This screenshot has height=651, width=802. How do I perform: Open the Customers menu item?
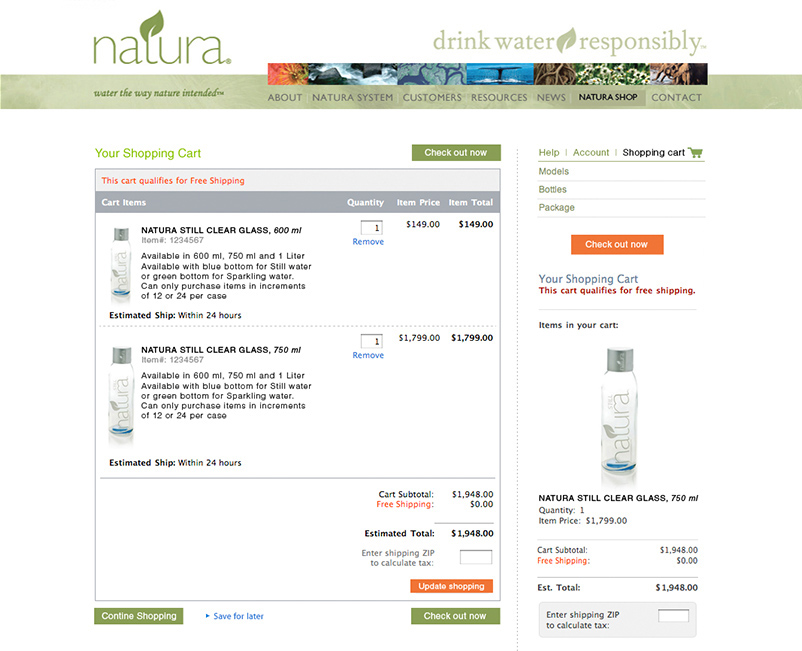[432, 98]
